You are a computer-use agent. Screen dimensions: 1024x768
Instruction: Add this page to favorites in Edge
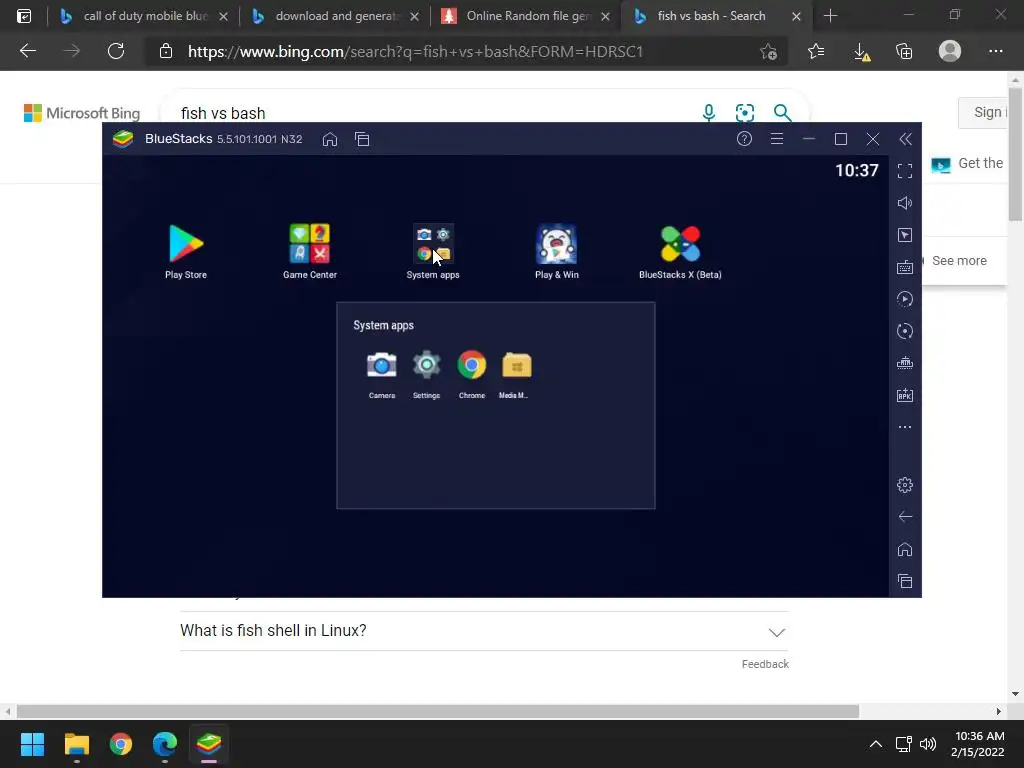click(769, 52)
